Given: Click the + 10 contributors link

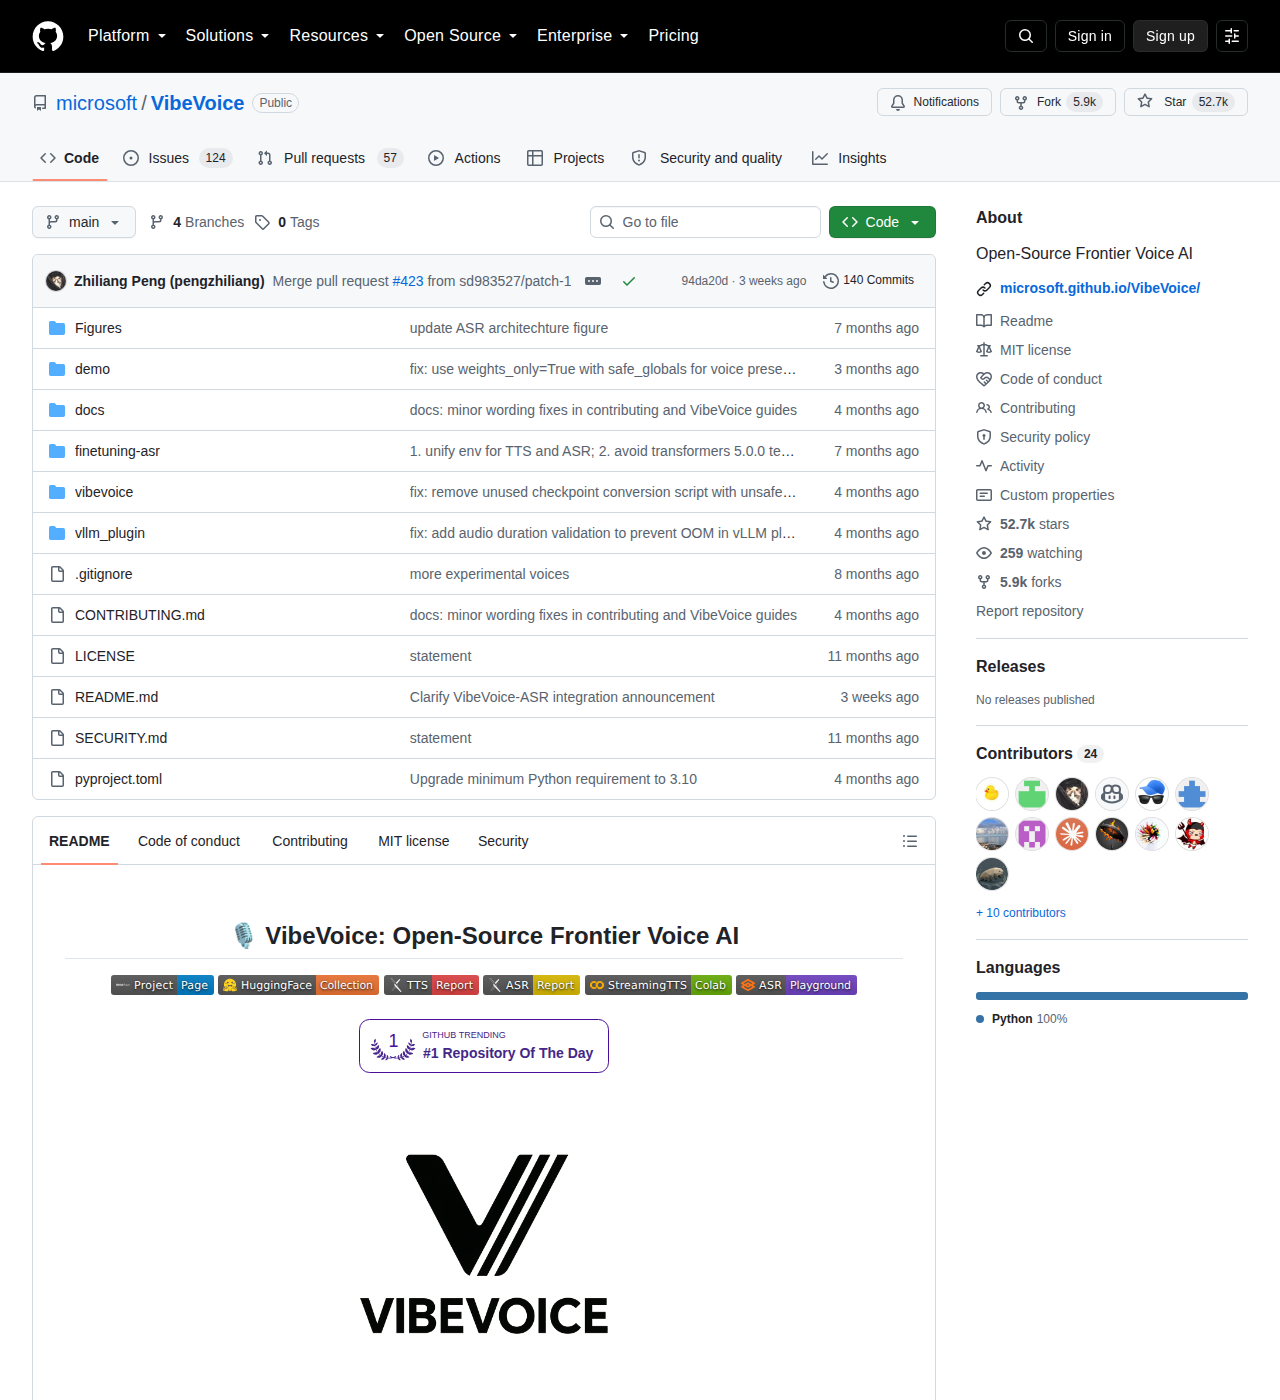Looking at the screenshot, I should tap(1021, 913).
